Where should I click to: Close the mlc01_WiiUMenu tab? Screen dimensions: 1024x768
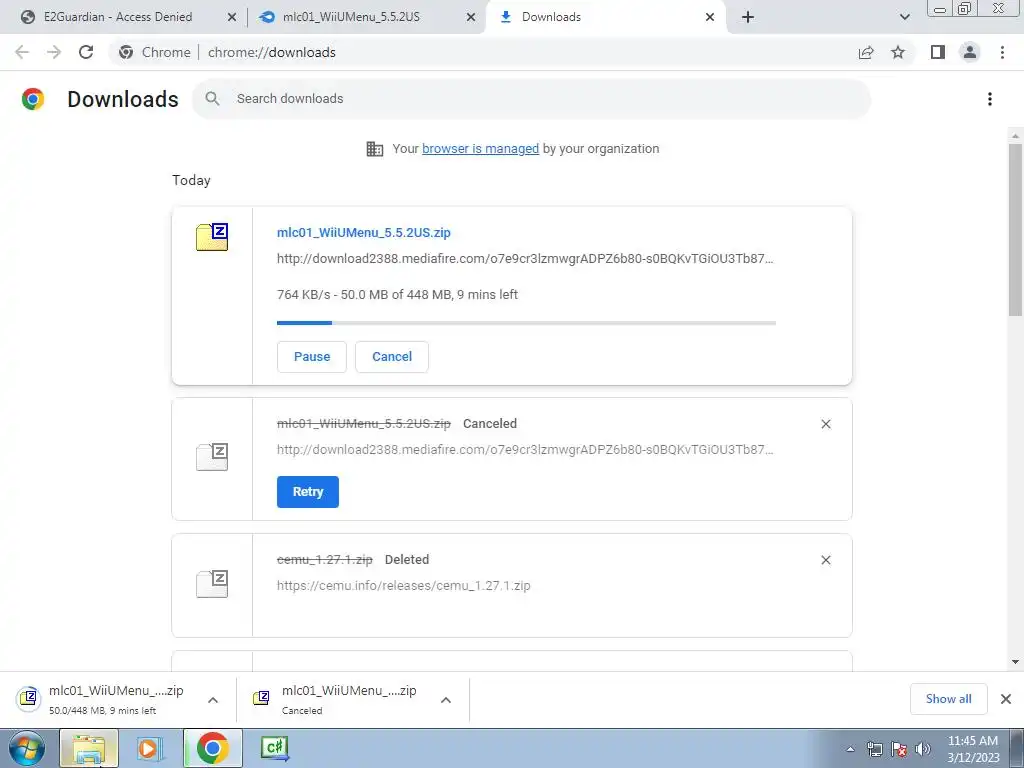(471, 18)
